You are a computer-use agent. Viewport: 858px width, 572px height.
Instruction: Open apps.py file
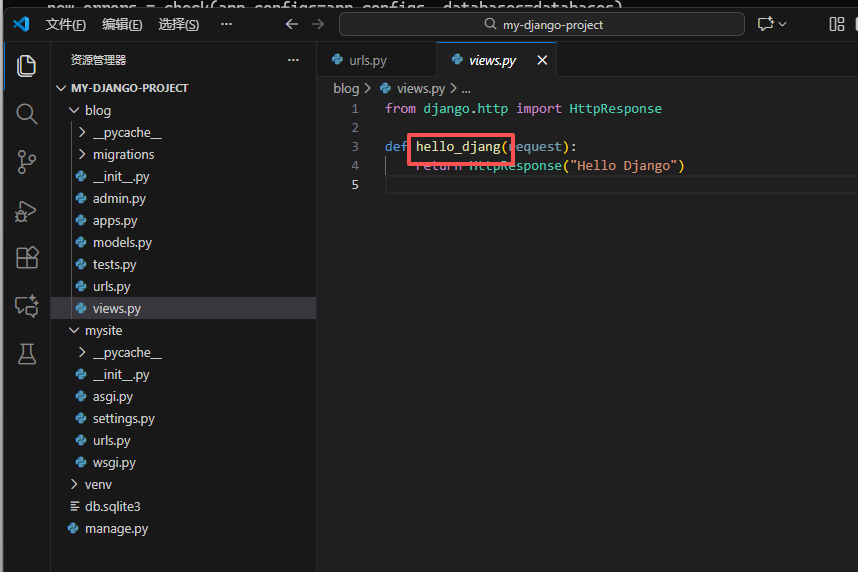tap(183, 221)
